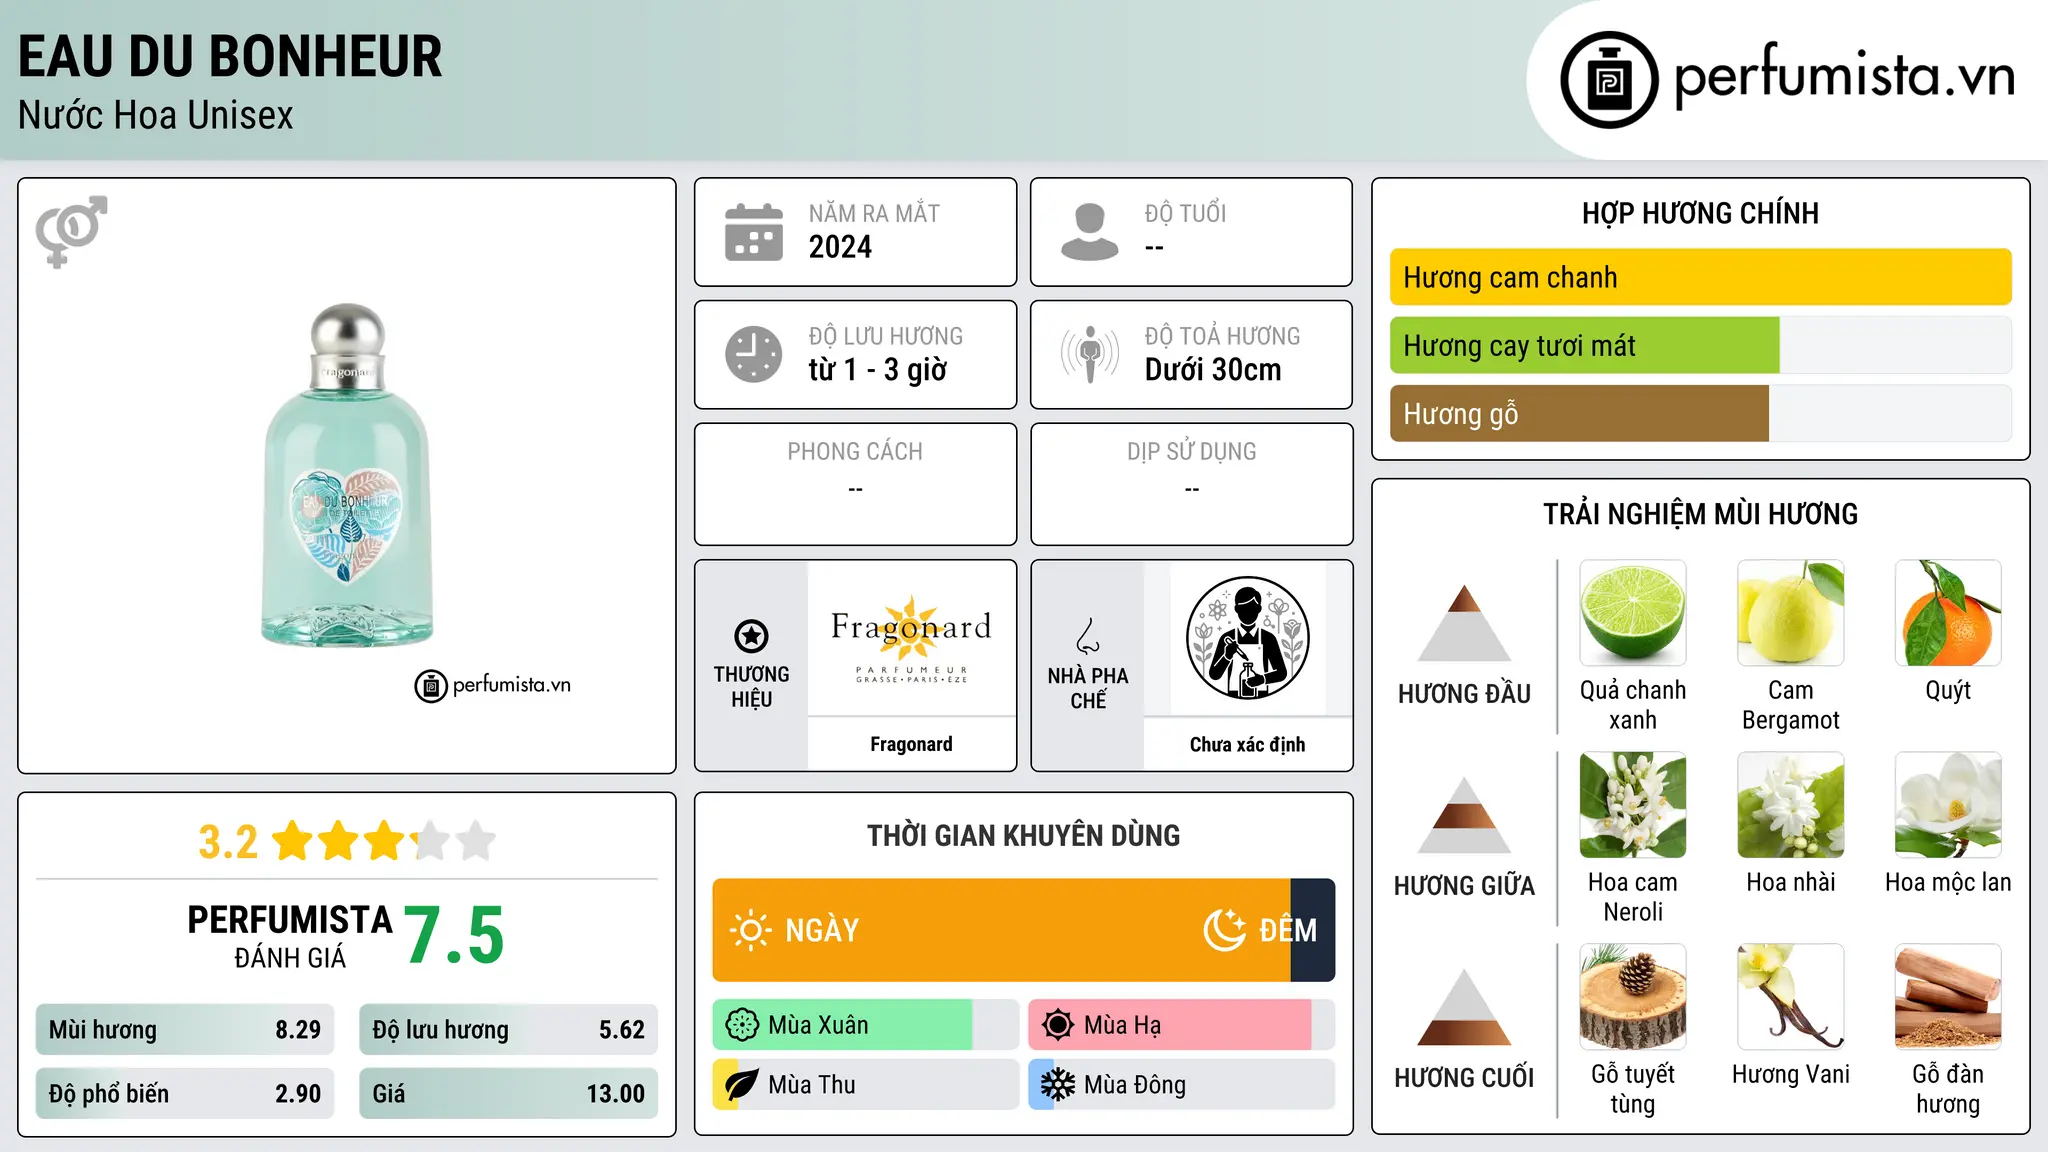Click the unisex gender symbol icon
Viewport: 2048px width, 1152px height.
click(71, 231)
